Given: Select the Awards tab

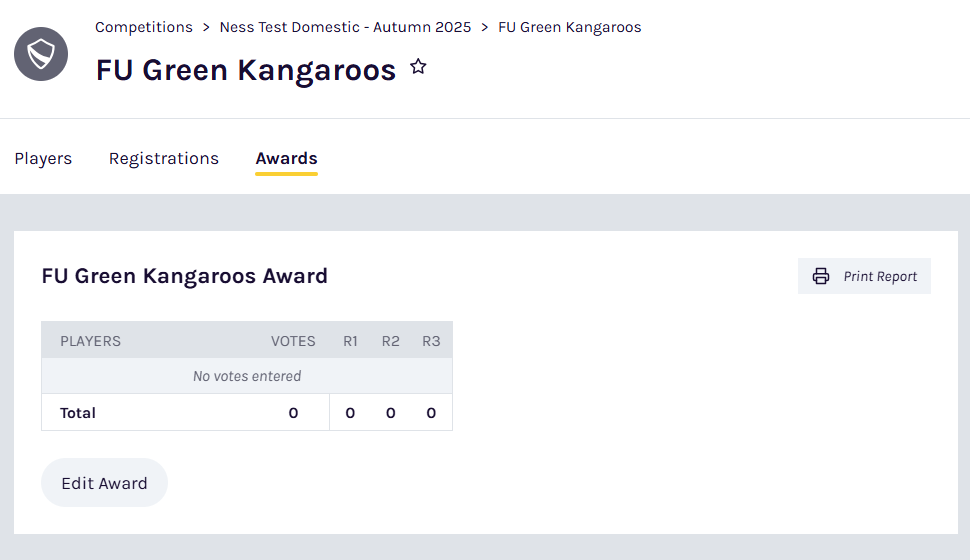Looking at the screenshot, I should [286, 158].
